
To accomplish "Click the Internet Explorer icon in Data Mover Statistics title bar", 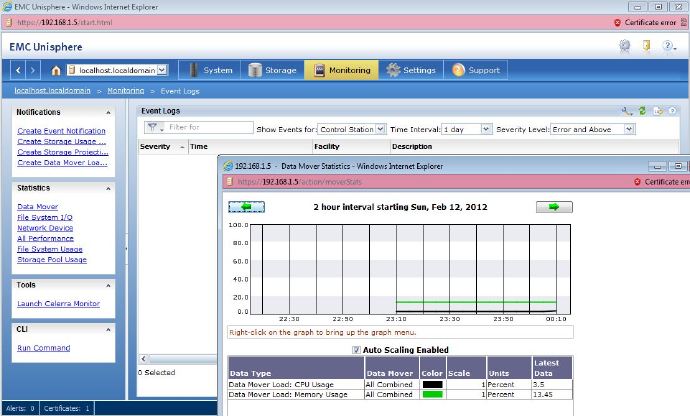I will pyautogui.click(x=228, y=166).
